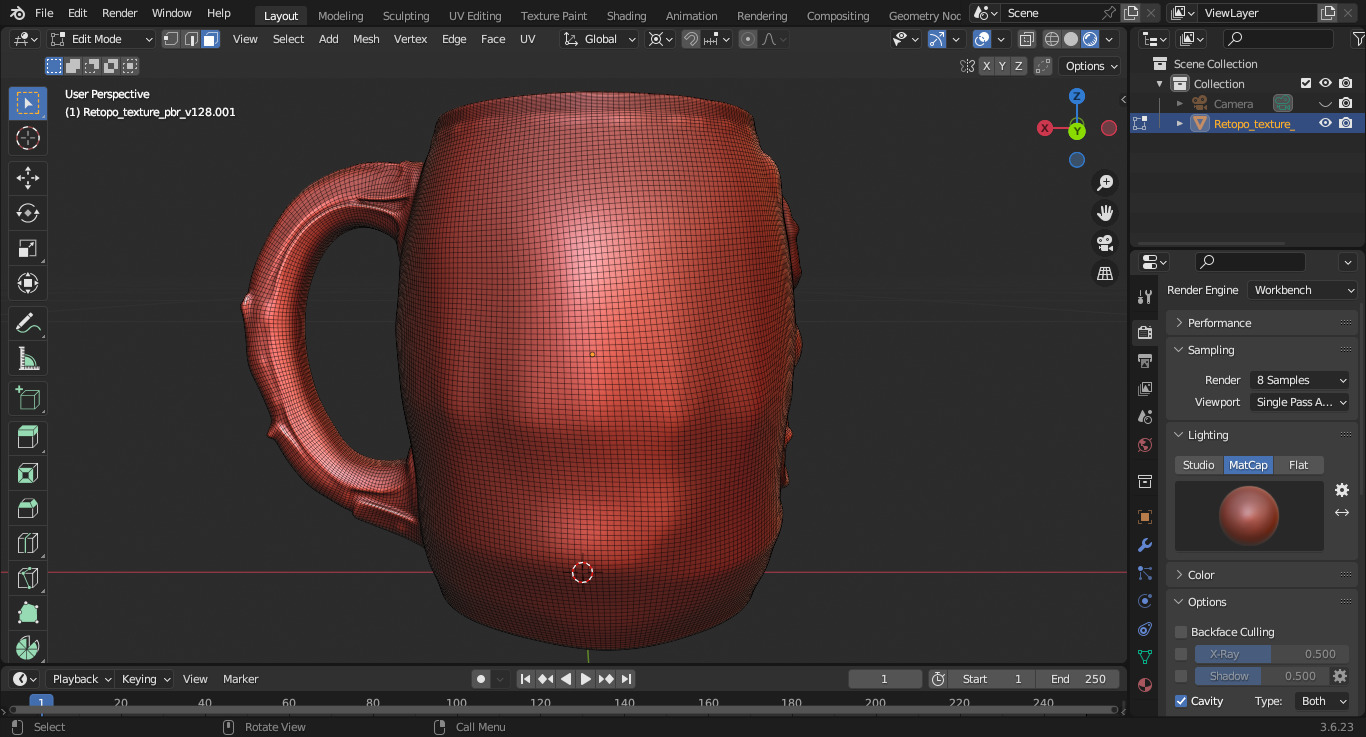Pick the Rotate tool

28,213
